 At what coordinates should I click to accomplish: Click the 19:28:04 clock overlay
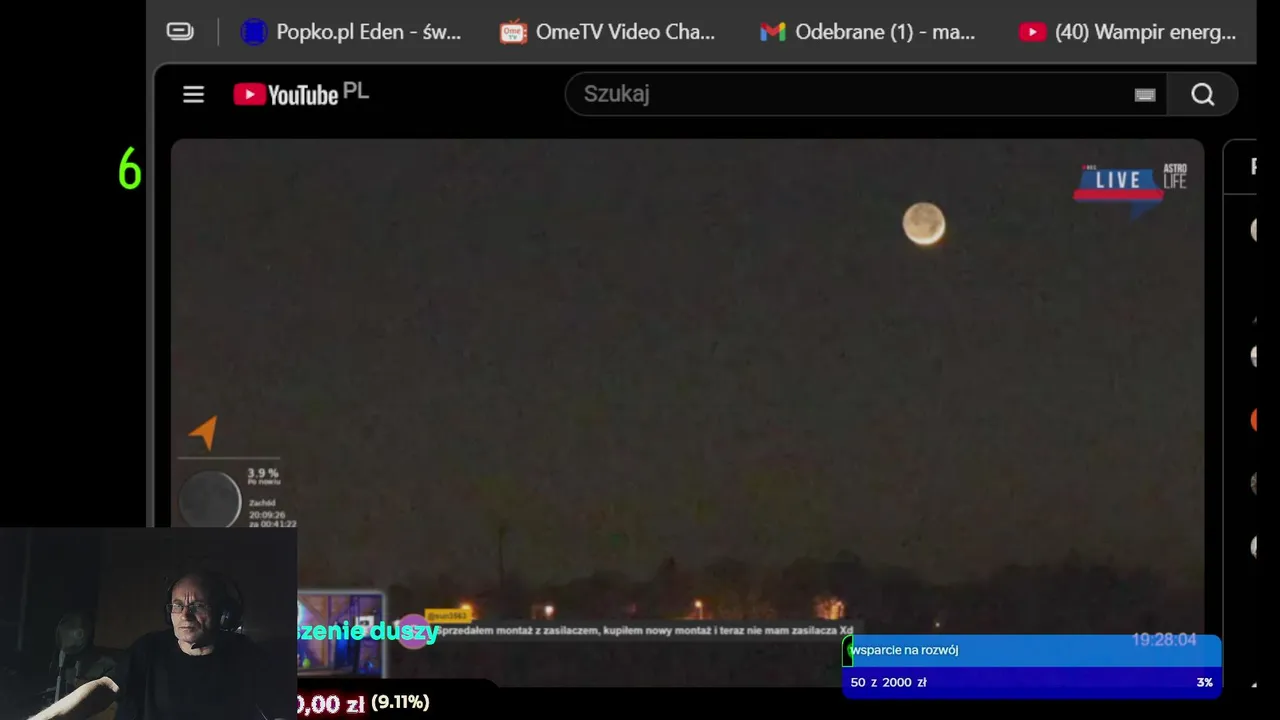(x=1164, y=640)
